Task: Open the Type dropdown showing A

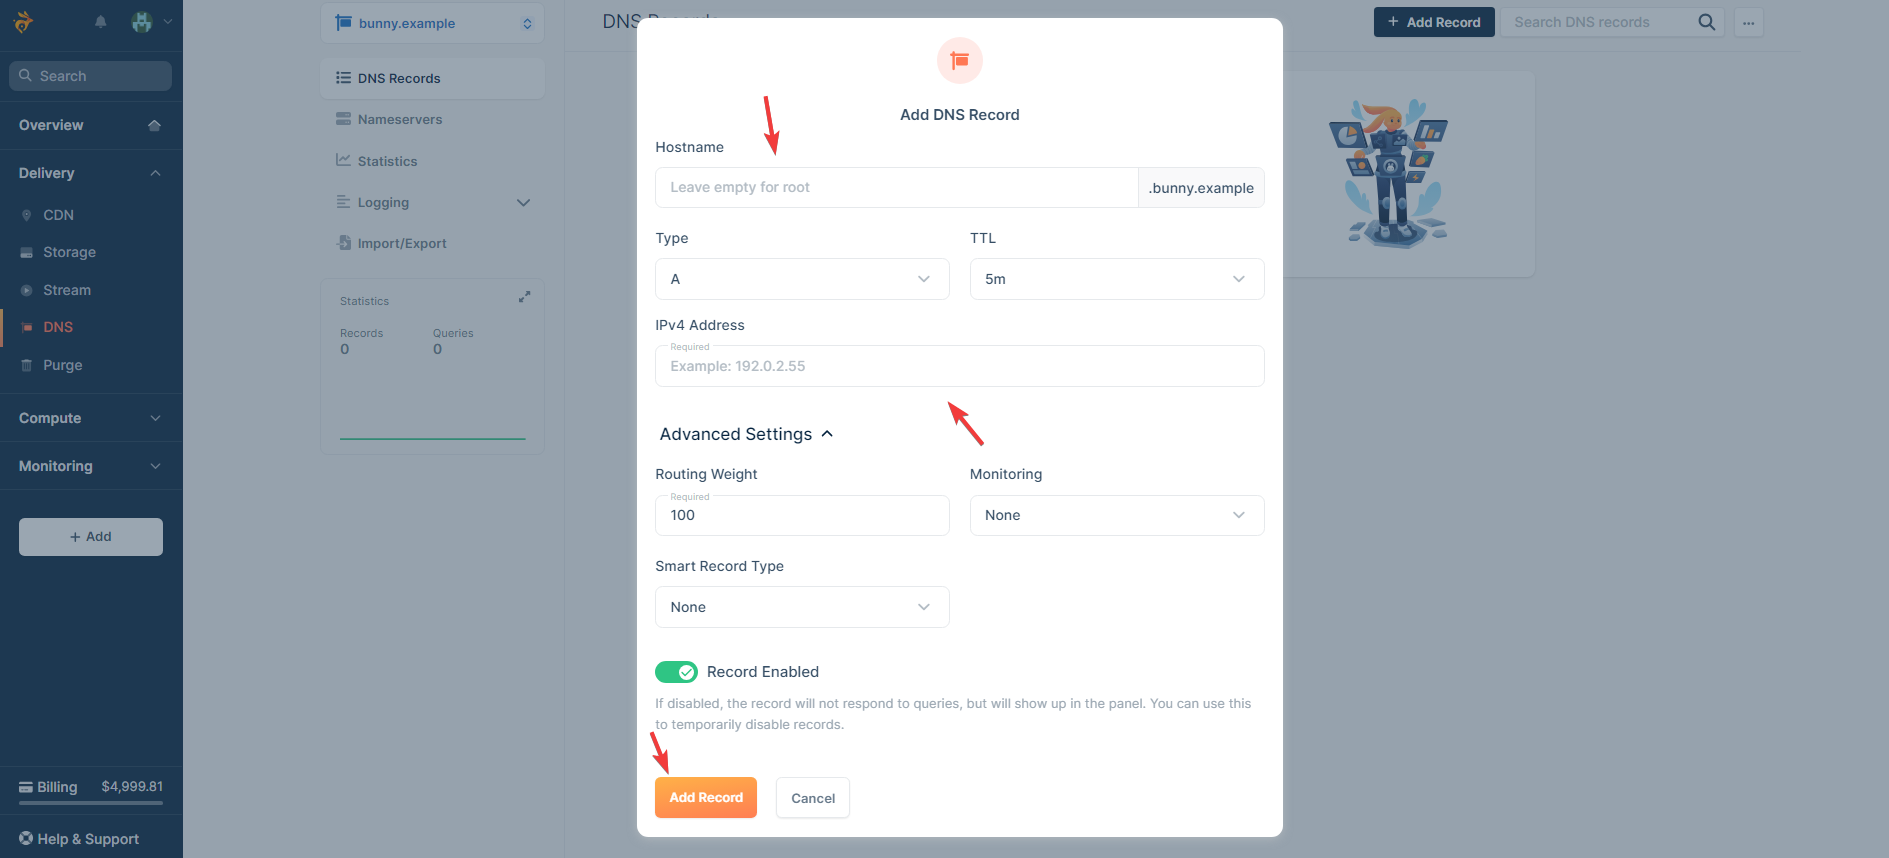Action: point(802,279)
